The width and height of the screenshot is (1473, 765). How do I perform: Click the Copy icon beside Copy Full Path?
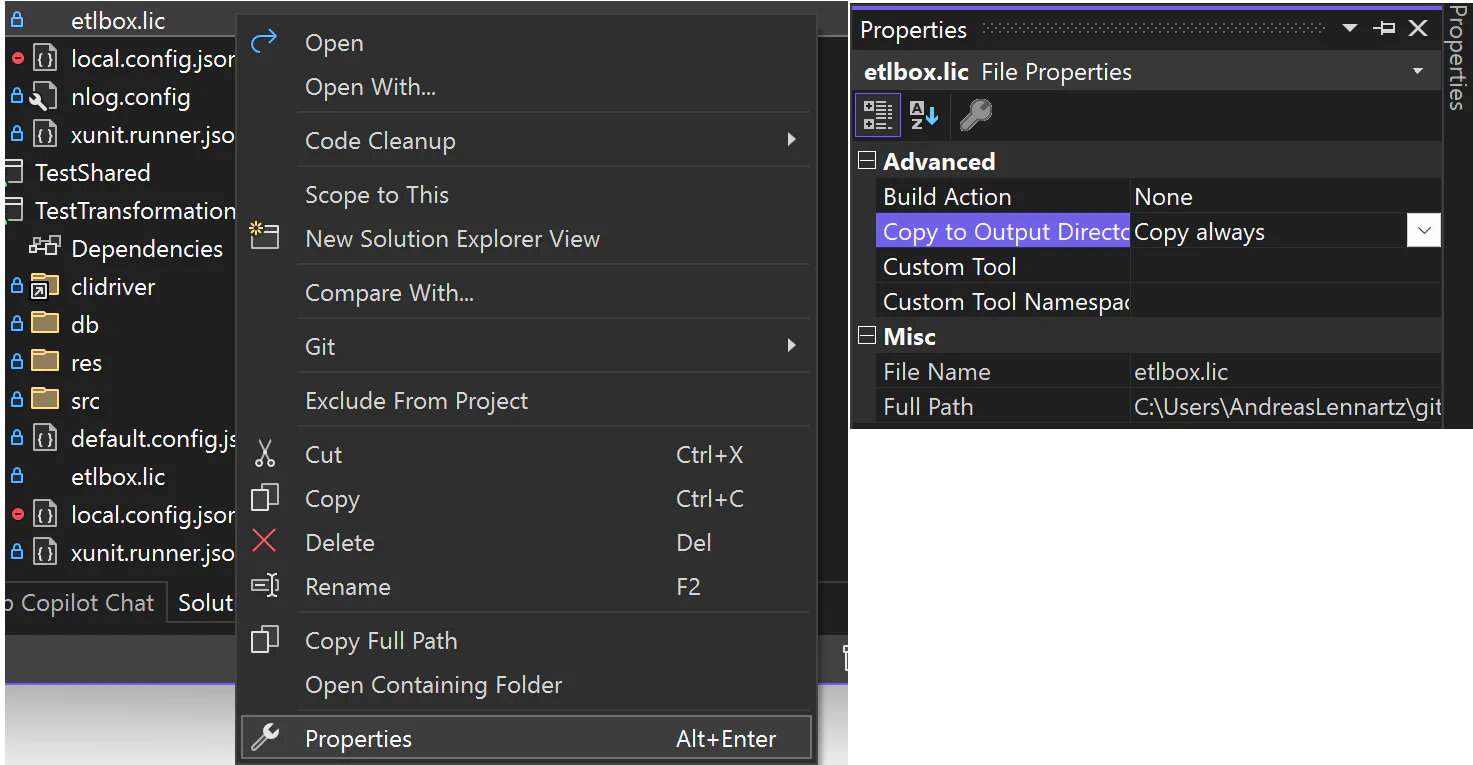[x=265, y=640]
